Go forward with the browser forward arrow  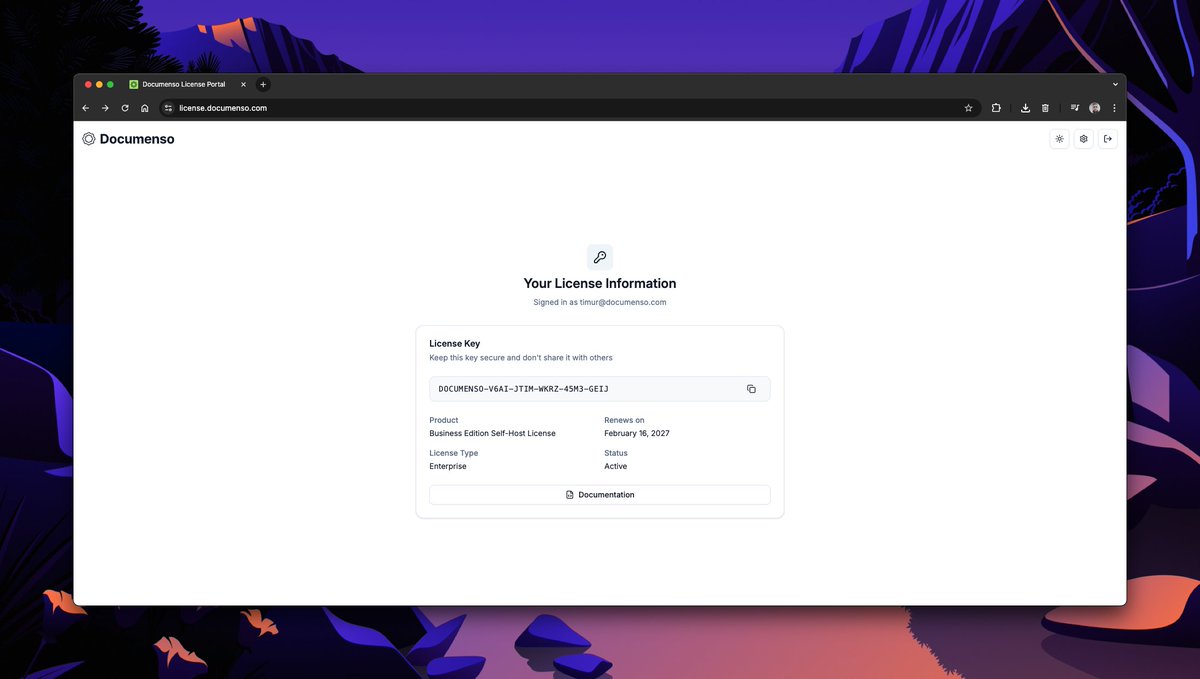(x=105, y=108)
